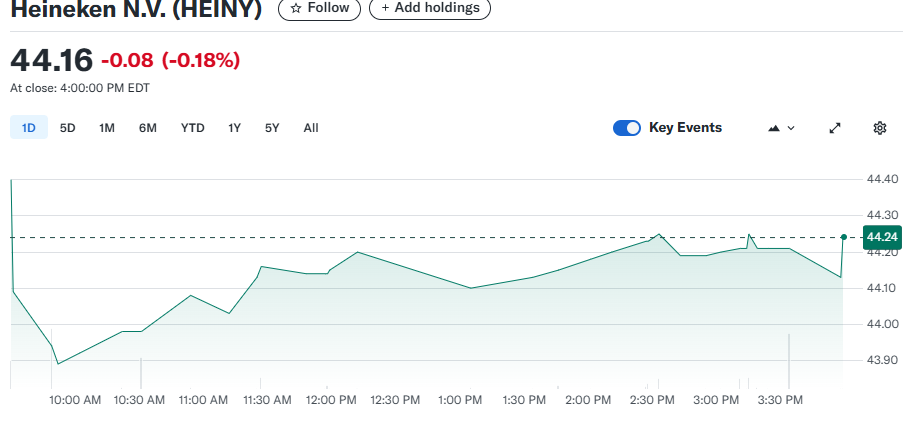Click the 12:00 PM axis label

(331, 400)
